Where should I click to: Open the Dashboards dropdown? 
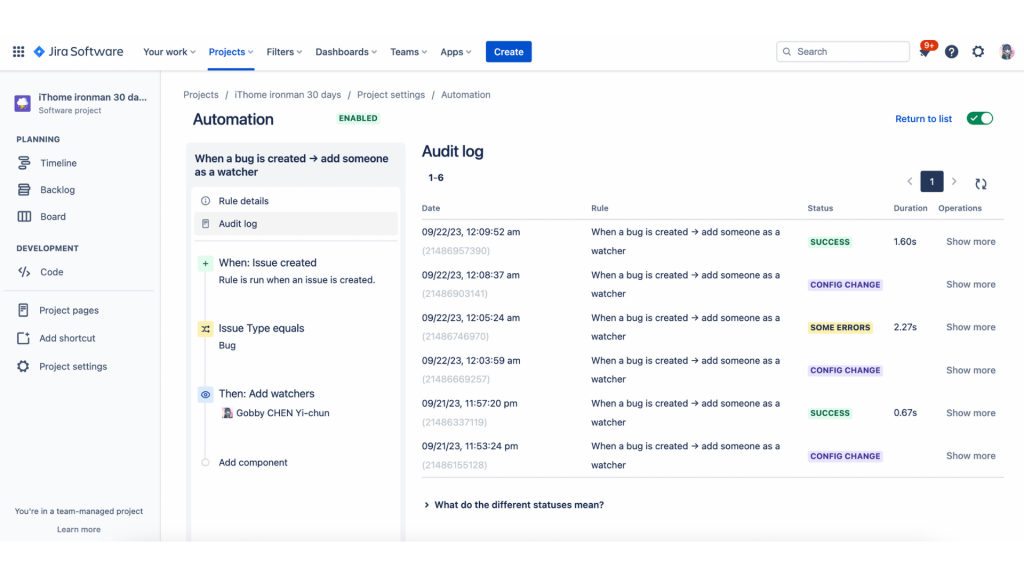346,52
